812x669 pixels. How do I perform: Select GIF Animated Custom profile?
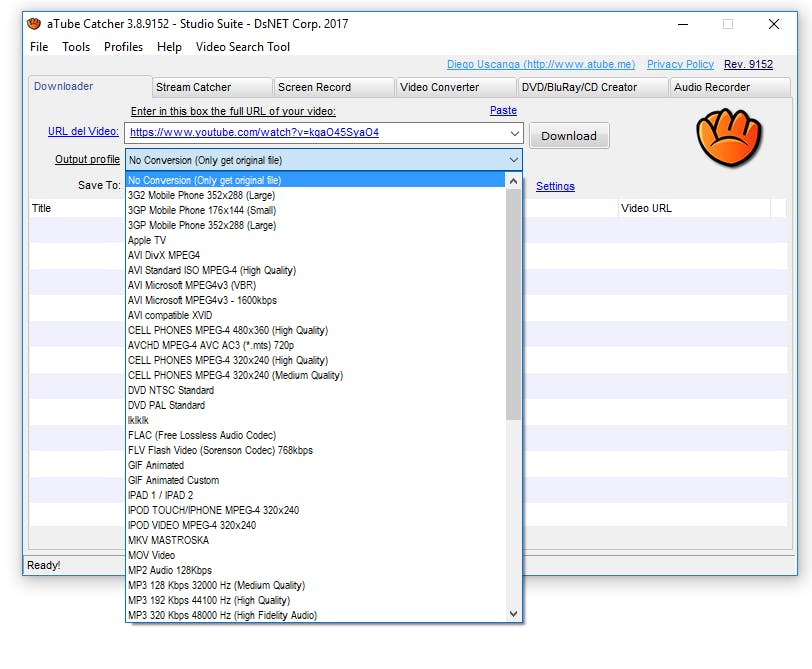[x=315, y=481]
